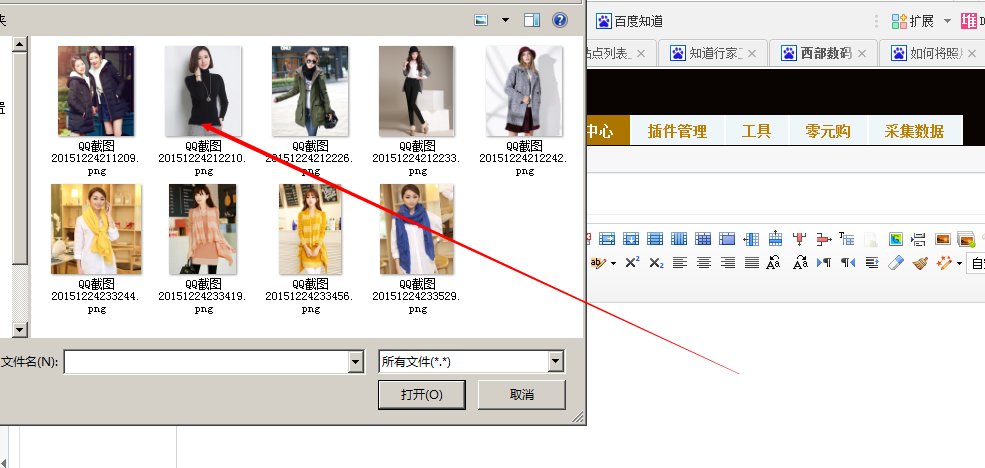Viewport: 985px width, 468px height.
Task: Click the red delete column icon
Action: coord(799,239)
